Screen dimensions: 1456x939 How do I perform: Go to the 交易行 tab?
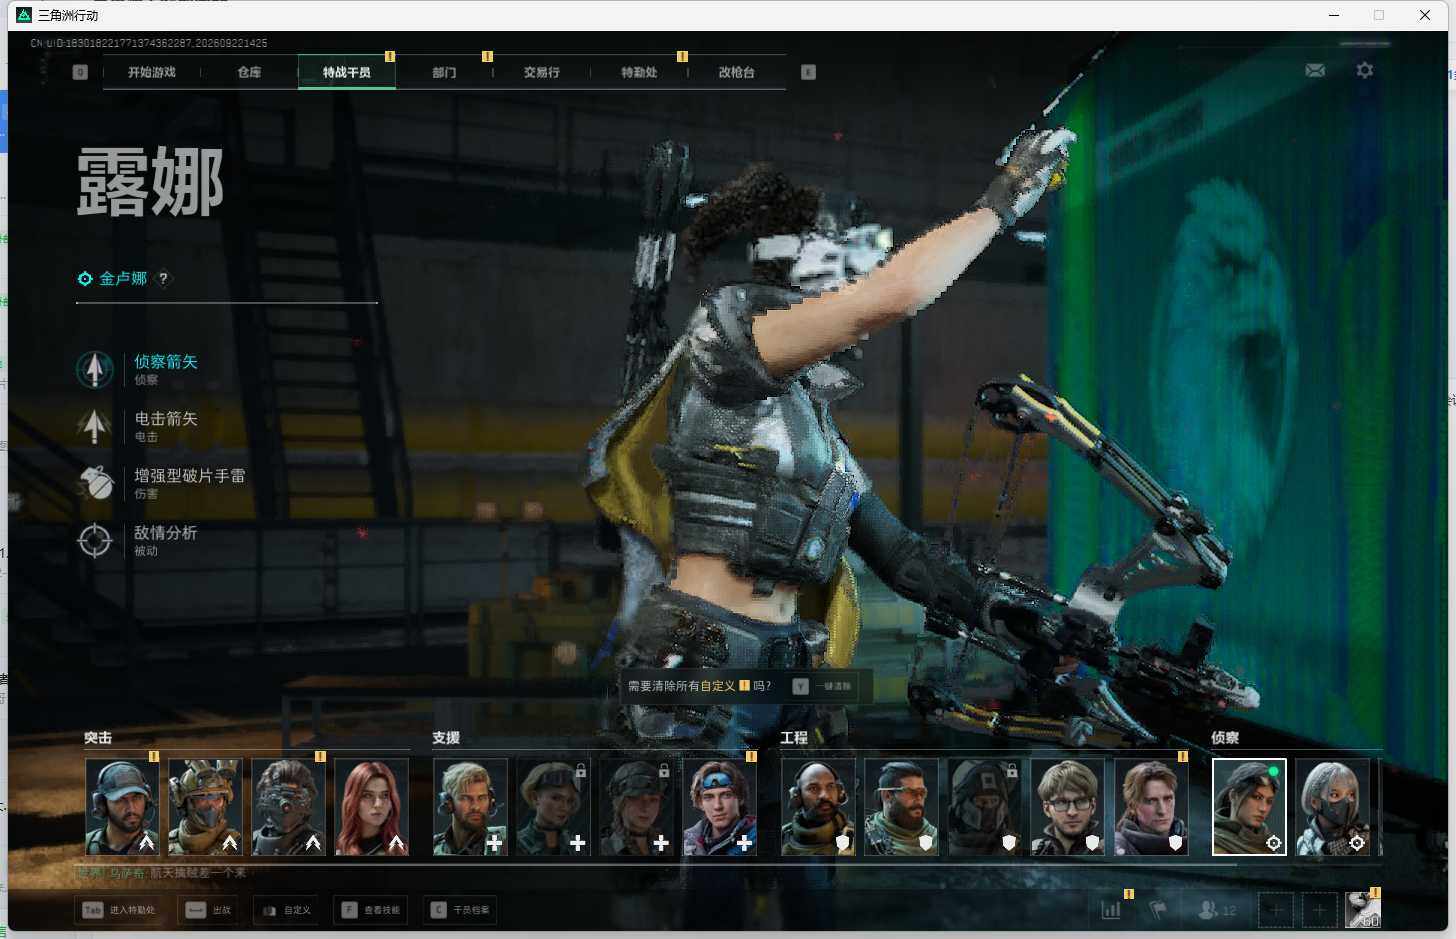point(542,72)
